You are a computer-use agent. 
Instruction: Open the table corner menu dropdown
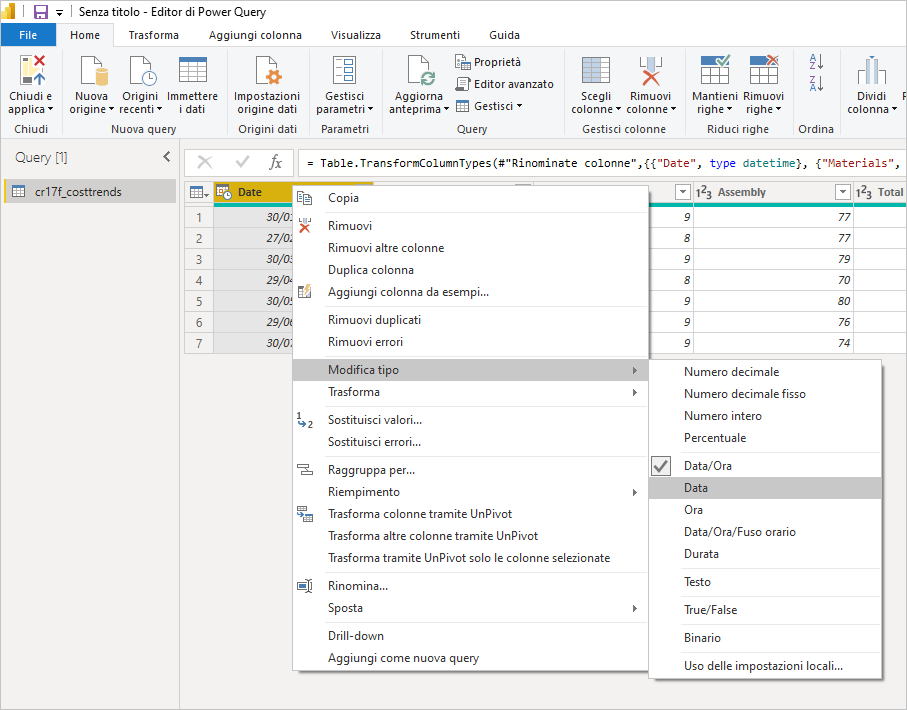(x=200, y=192)
